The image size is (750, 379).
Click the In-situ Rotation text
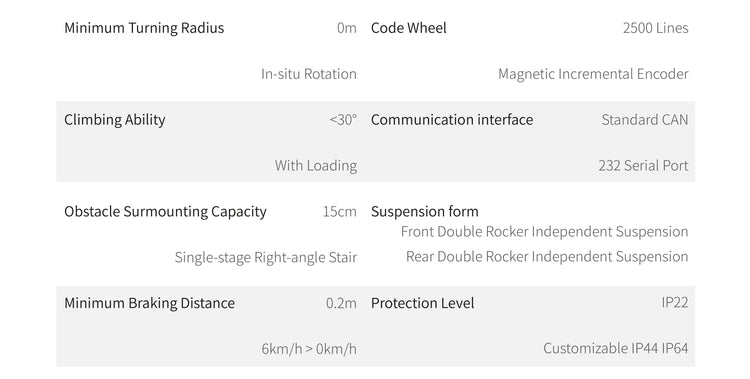click(x=309, y=74)
